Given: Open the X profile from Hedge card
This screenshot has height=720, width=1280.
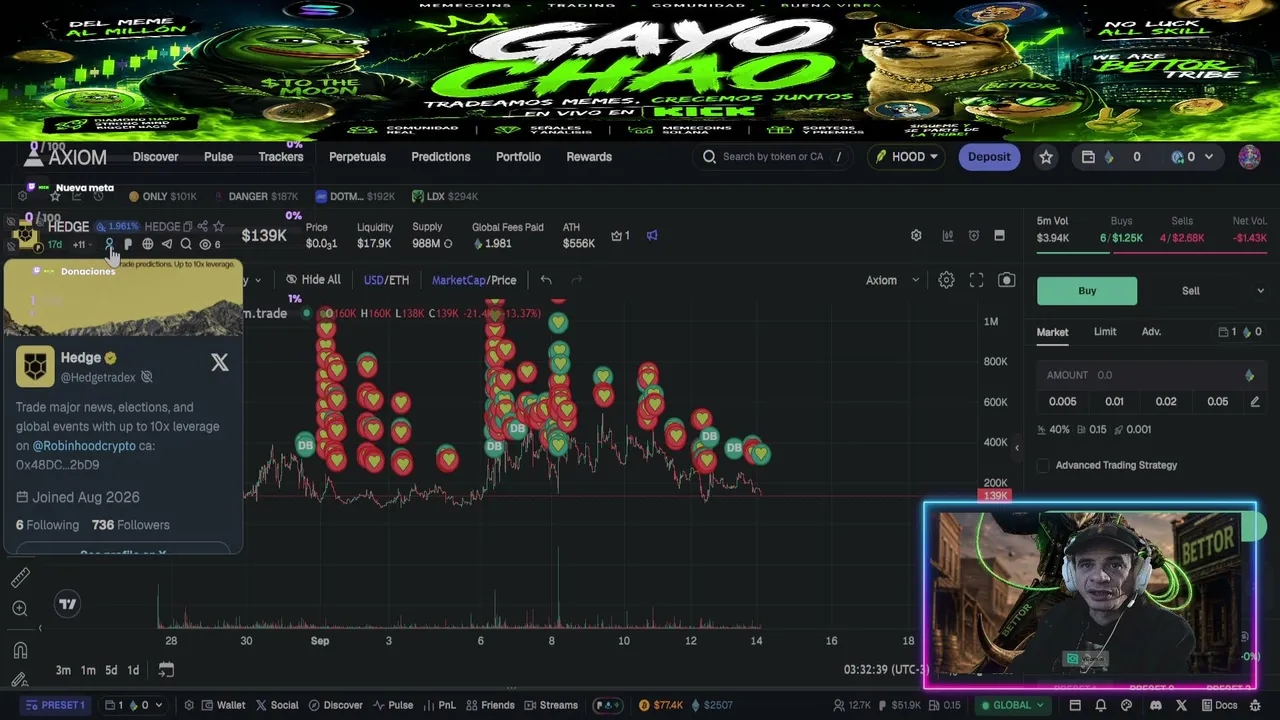Looking at the screenshot, I should 219,363.
